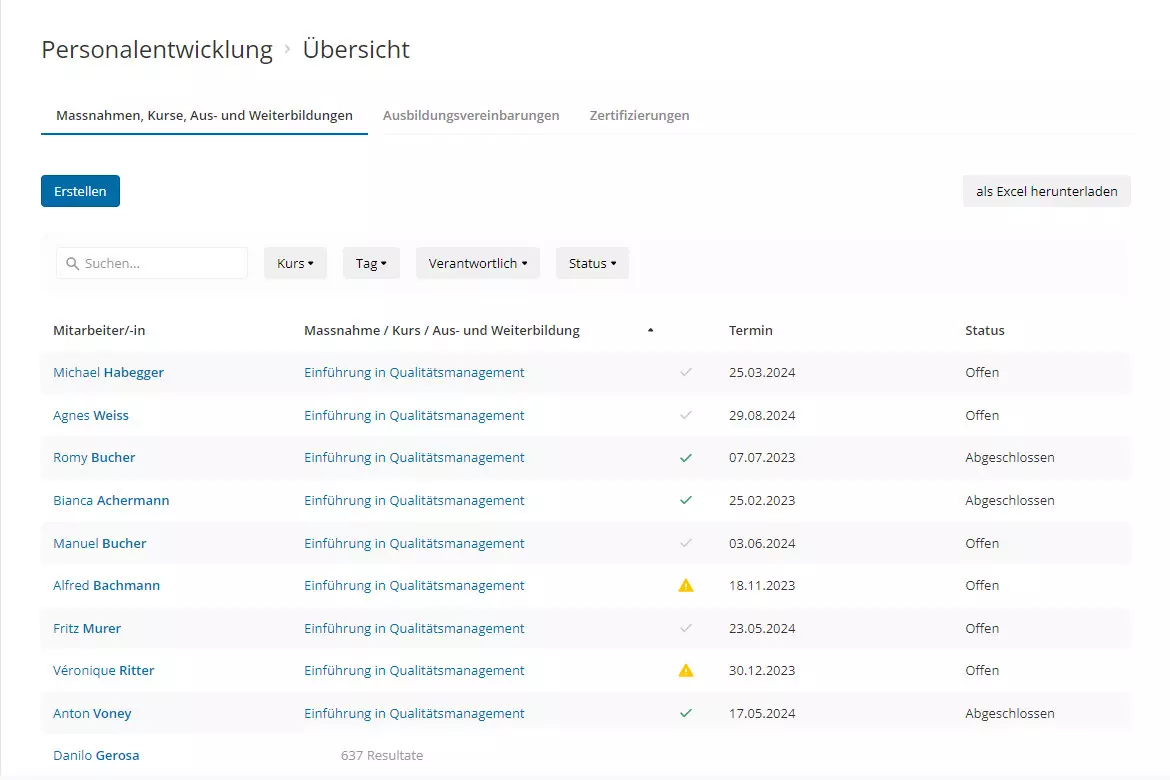Download the list via als Excel herunterladen
The image size is (1170, 780).
coord(1046,191)
